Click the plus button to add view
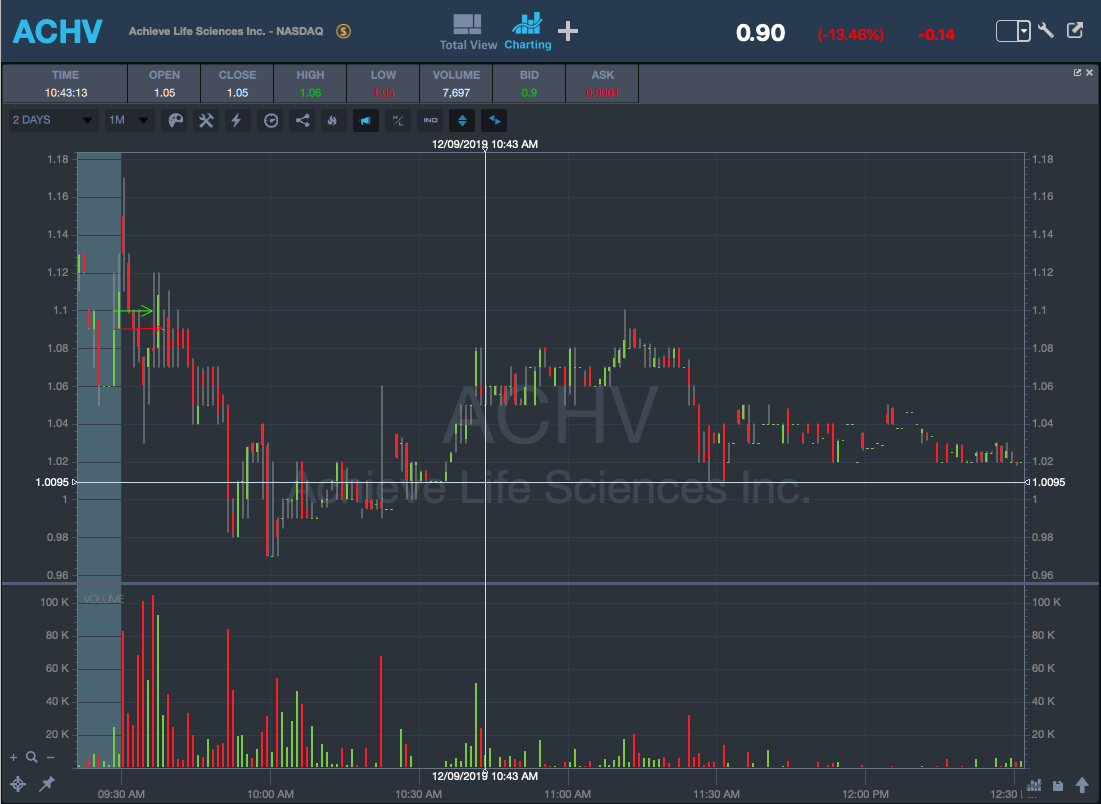Viewport: 1101px width, 804px height. click(x=568, y=31)
